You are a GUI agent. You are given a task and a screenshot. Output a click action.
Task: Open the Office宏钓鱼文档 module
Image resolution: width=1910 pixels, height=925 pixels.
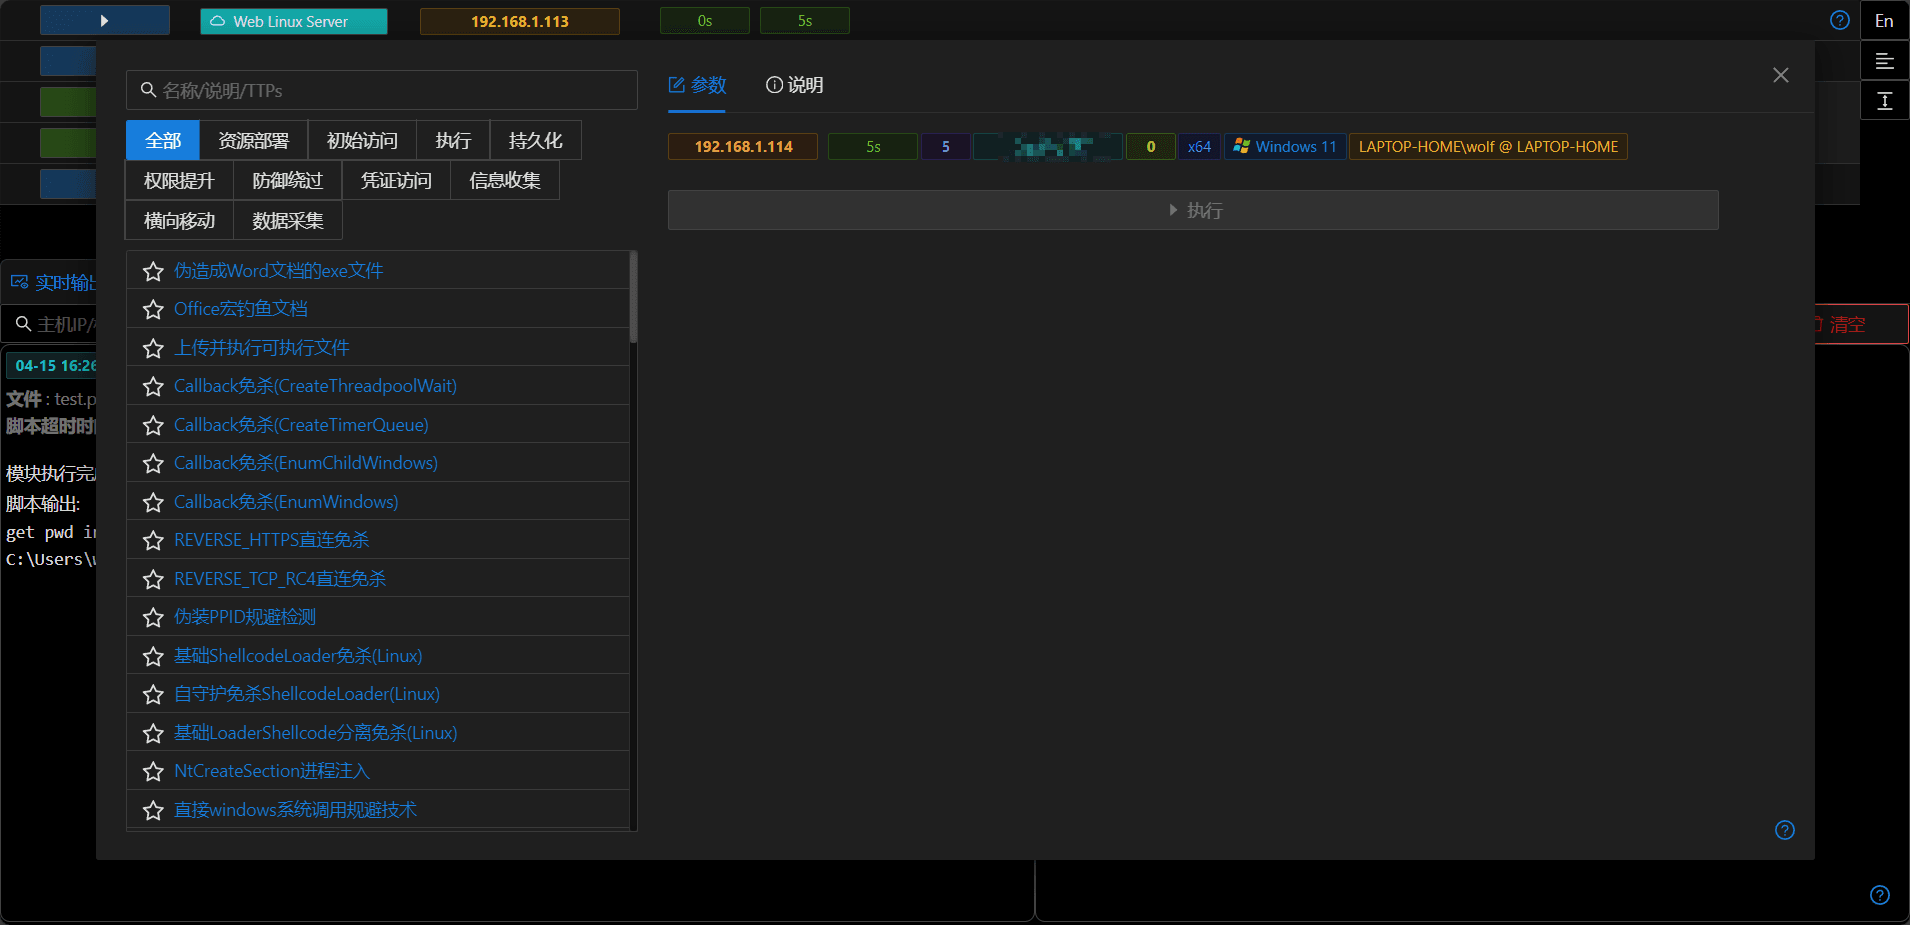coord(241,309)
